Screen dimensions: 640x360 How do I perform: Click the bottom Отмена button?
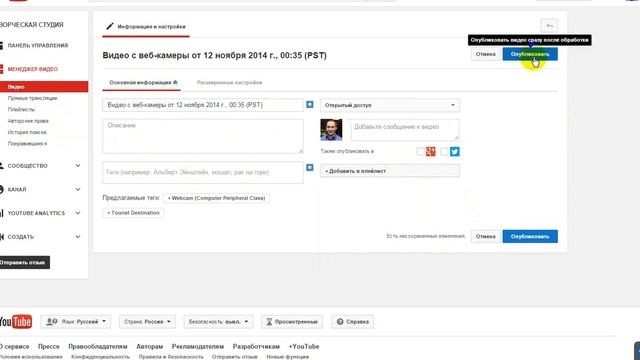click(485, 236)
